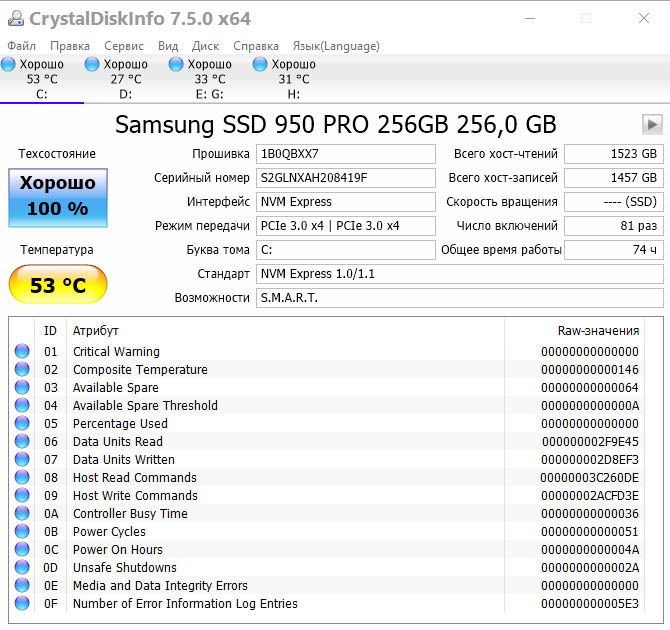Click status orb for Unsafe Shutdowns row

tap(22, 567)
